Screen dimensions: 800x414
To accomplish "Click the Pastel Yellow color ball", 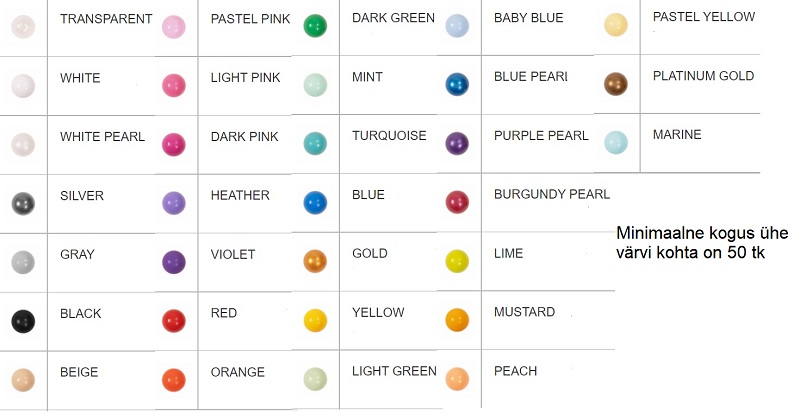I will coord(616,25).
